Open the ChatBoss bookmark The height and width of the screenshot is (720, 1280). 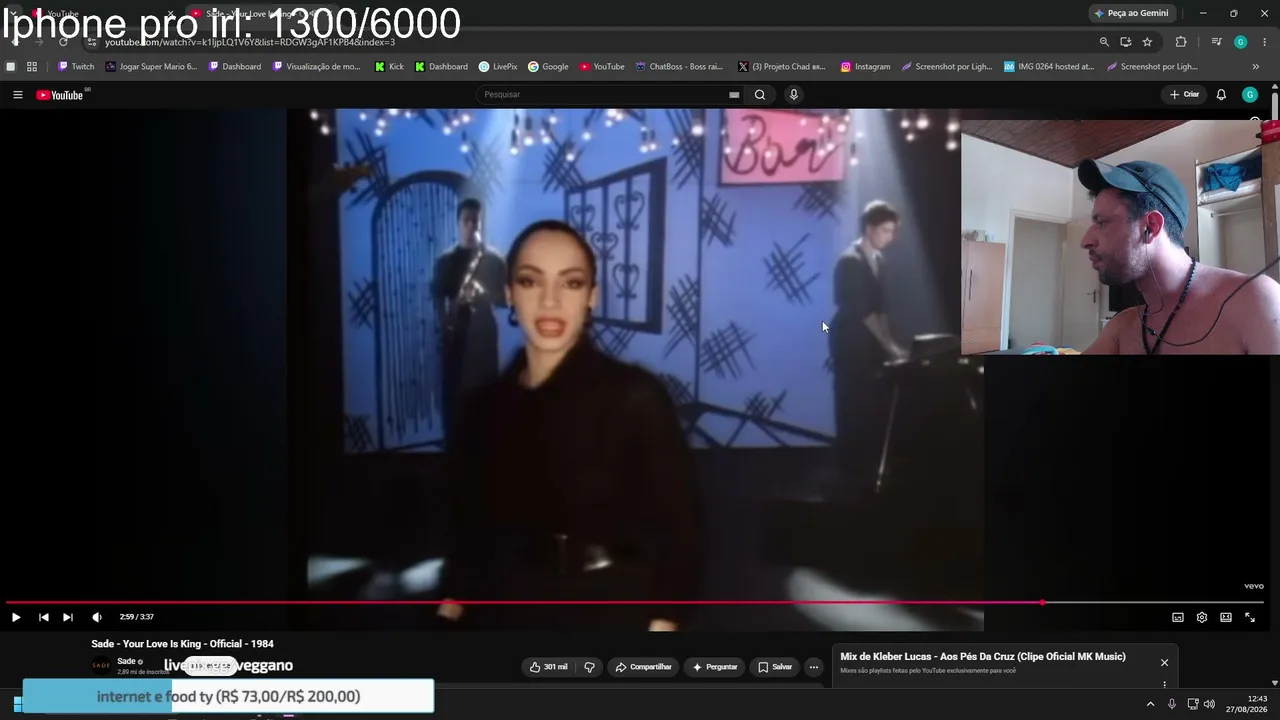[679, 67]
